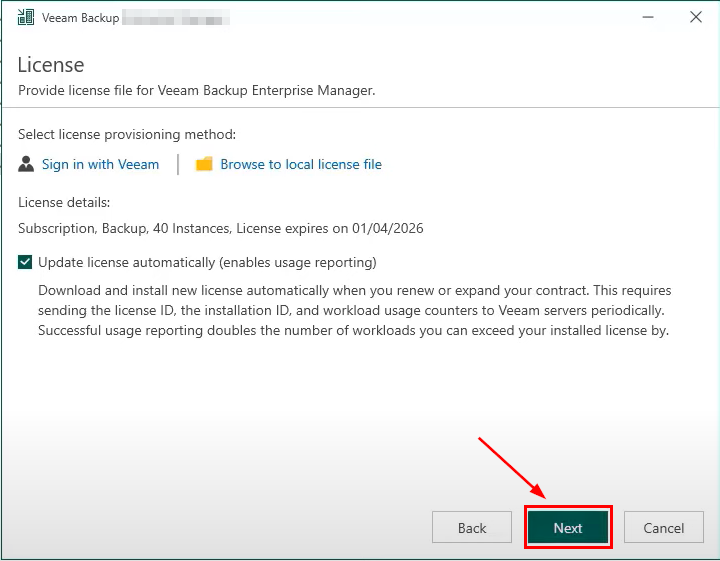Viewport: 720px width, 561px height.
Task: Close the Veeam Backup installer window
Action: (x=696, y=17)
